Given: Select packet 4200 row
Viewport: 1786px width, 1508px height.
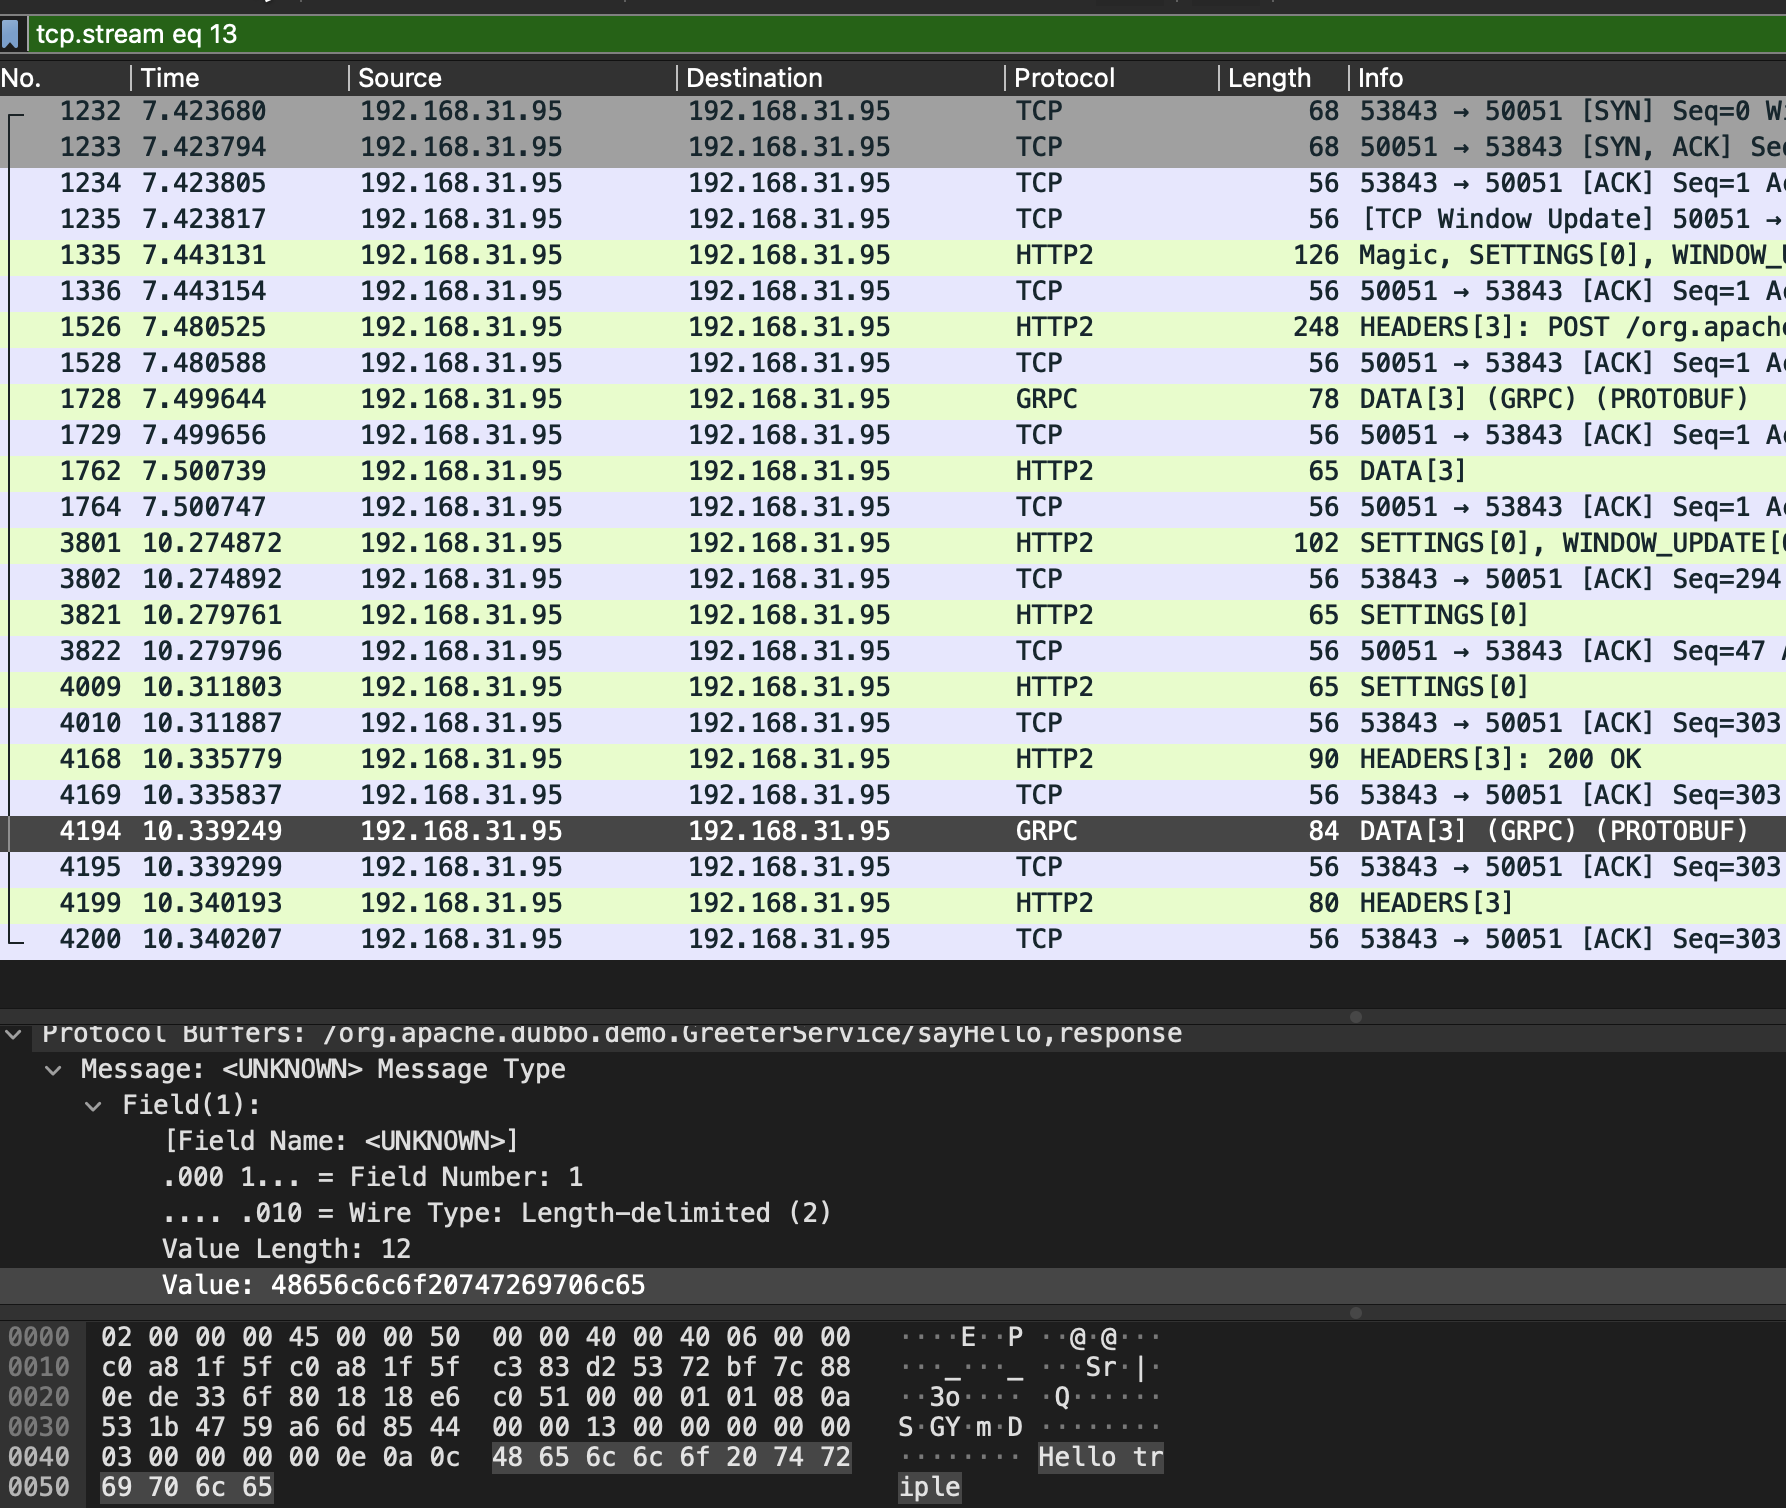Looking at the screenshot, I should (x=893, y=939).
